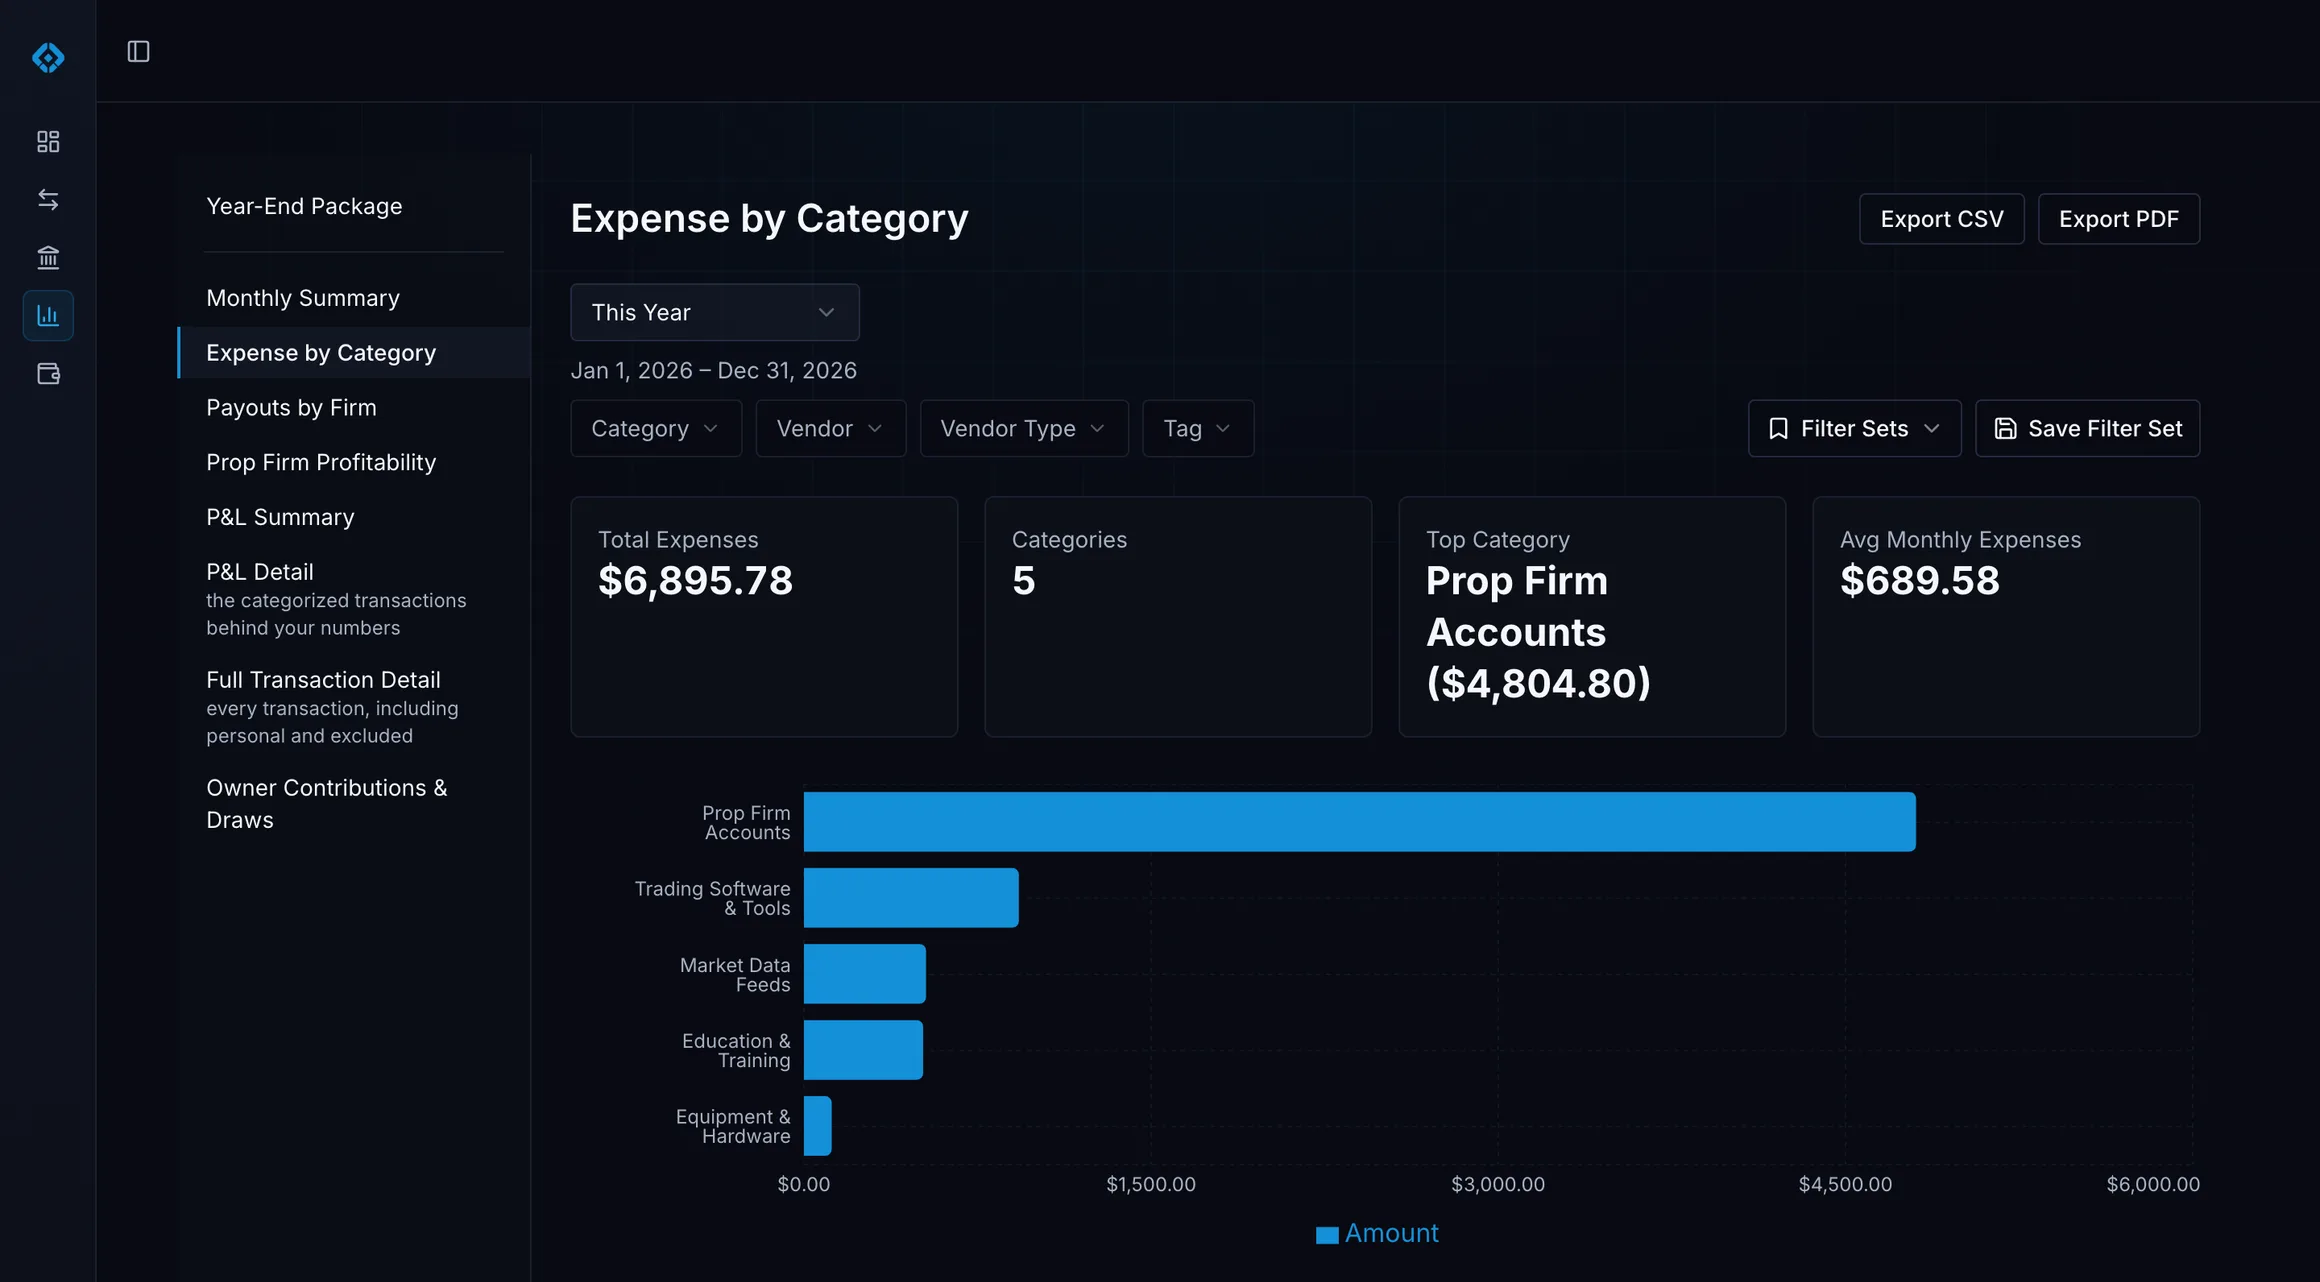
Task: Click the app logo icon
Action: [x=48, y=57]
